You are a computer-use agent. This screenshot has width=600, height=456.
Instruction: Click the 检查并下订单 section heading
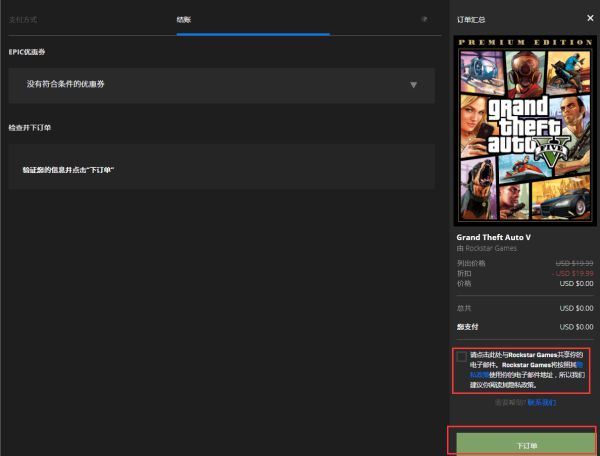(30, 128)
